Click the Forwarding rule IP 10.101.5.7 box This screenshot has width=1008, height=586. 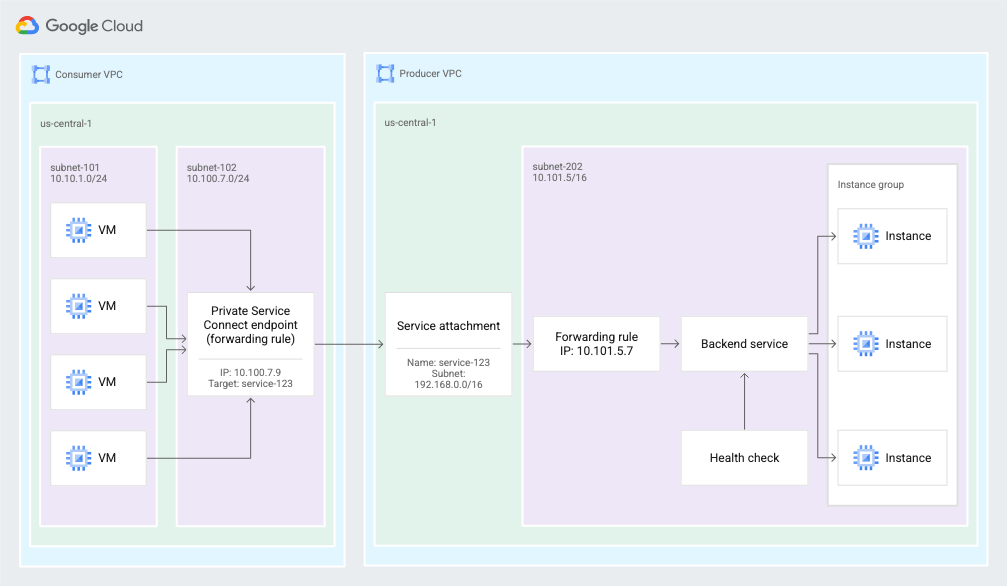pyautogui.click(x=597, y=343)
